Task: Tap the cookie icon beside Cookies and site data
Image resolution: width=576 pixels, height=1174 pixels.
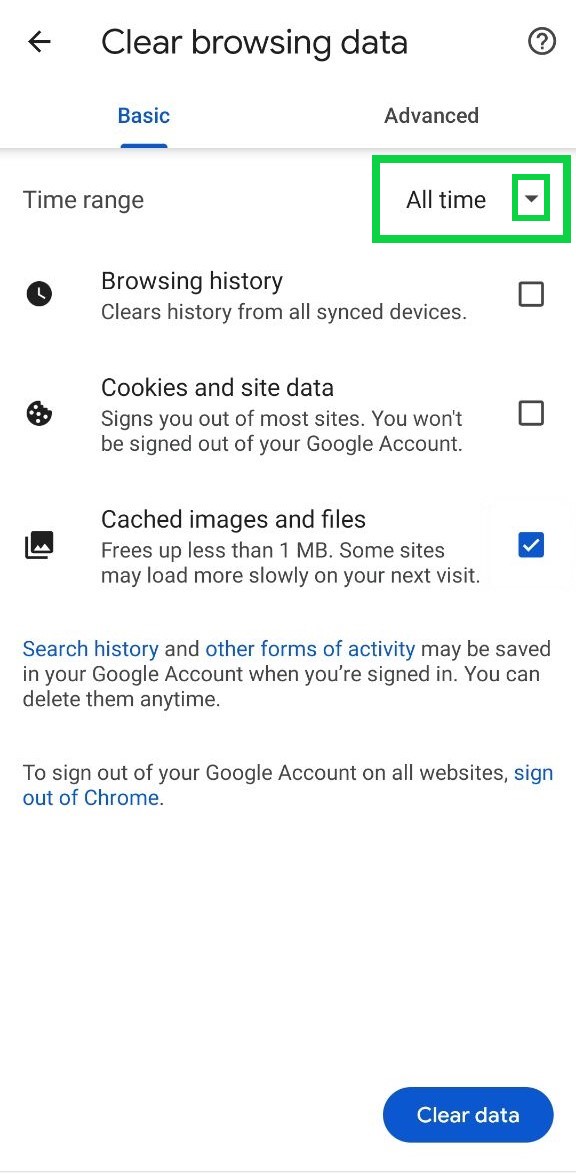Action: [39, 413]
